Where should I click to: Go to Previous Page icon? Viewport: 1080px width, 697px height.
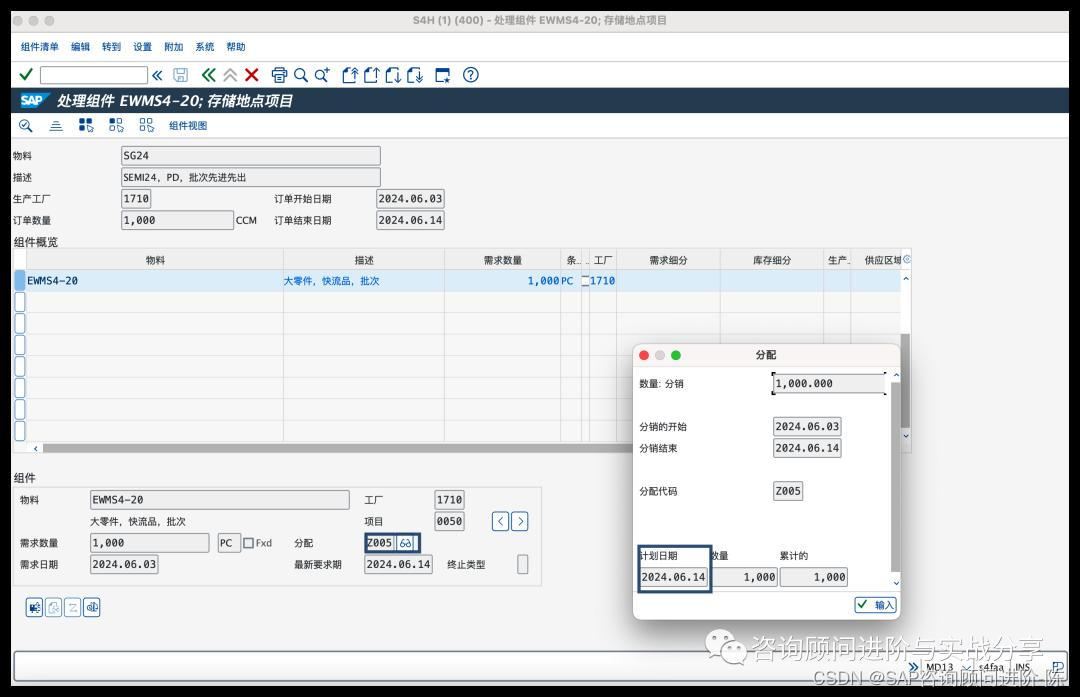click(x=371, y=75)
